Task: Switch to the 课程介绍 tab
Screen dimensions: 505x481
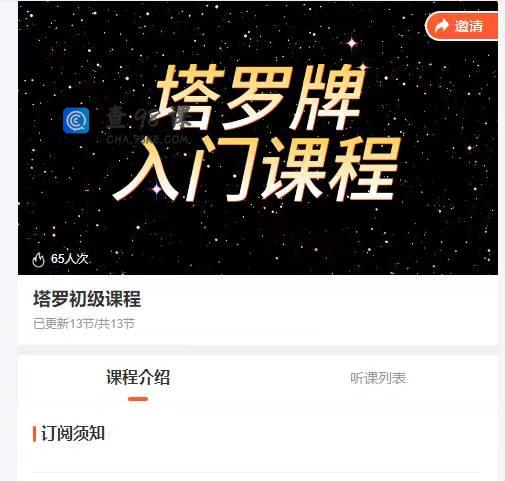Action: [138, 378]
